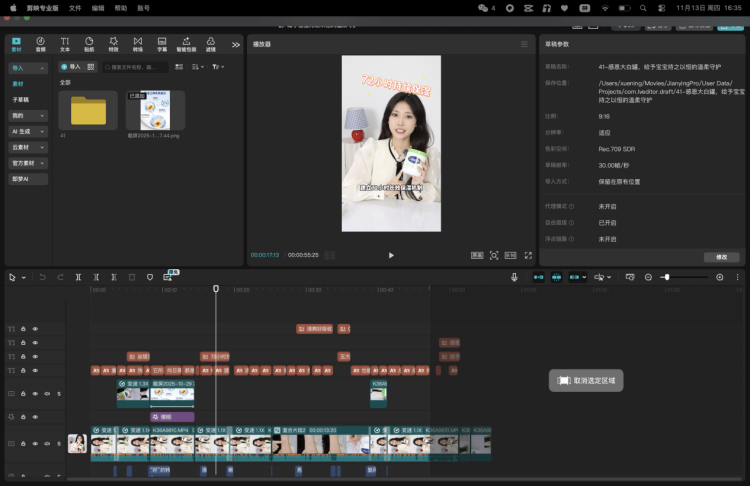Open the 音频 (Audio) panel
The image size is (750, 486).
pos(40,44)
